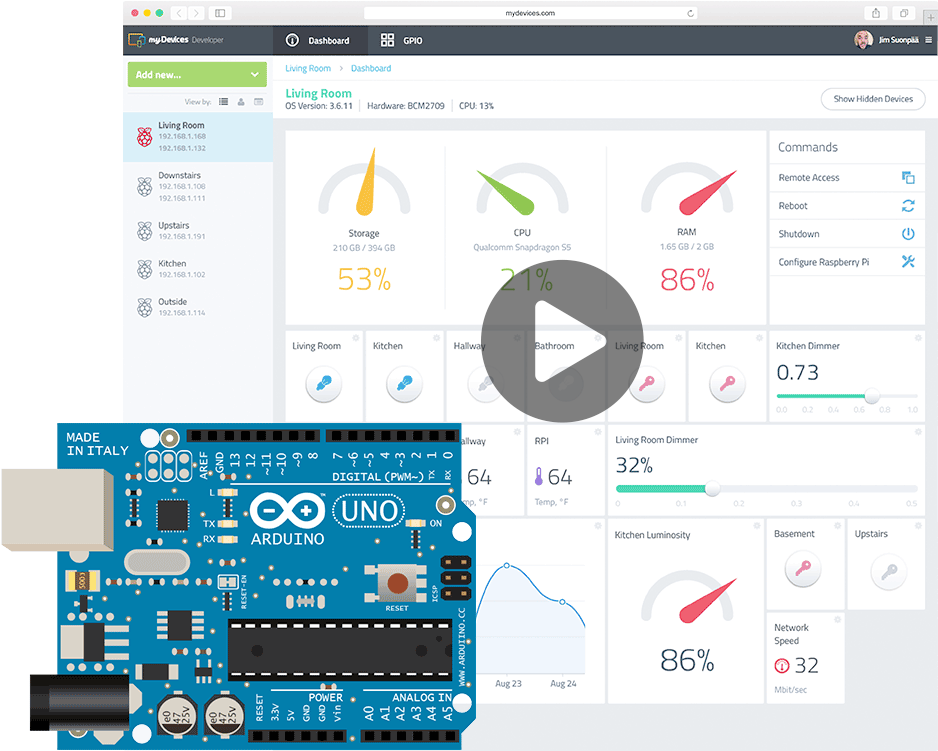938x751 pixels.
Task: Click the Reboot refresh-arrows icon
Action: (908, 205)
